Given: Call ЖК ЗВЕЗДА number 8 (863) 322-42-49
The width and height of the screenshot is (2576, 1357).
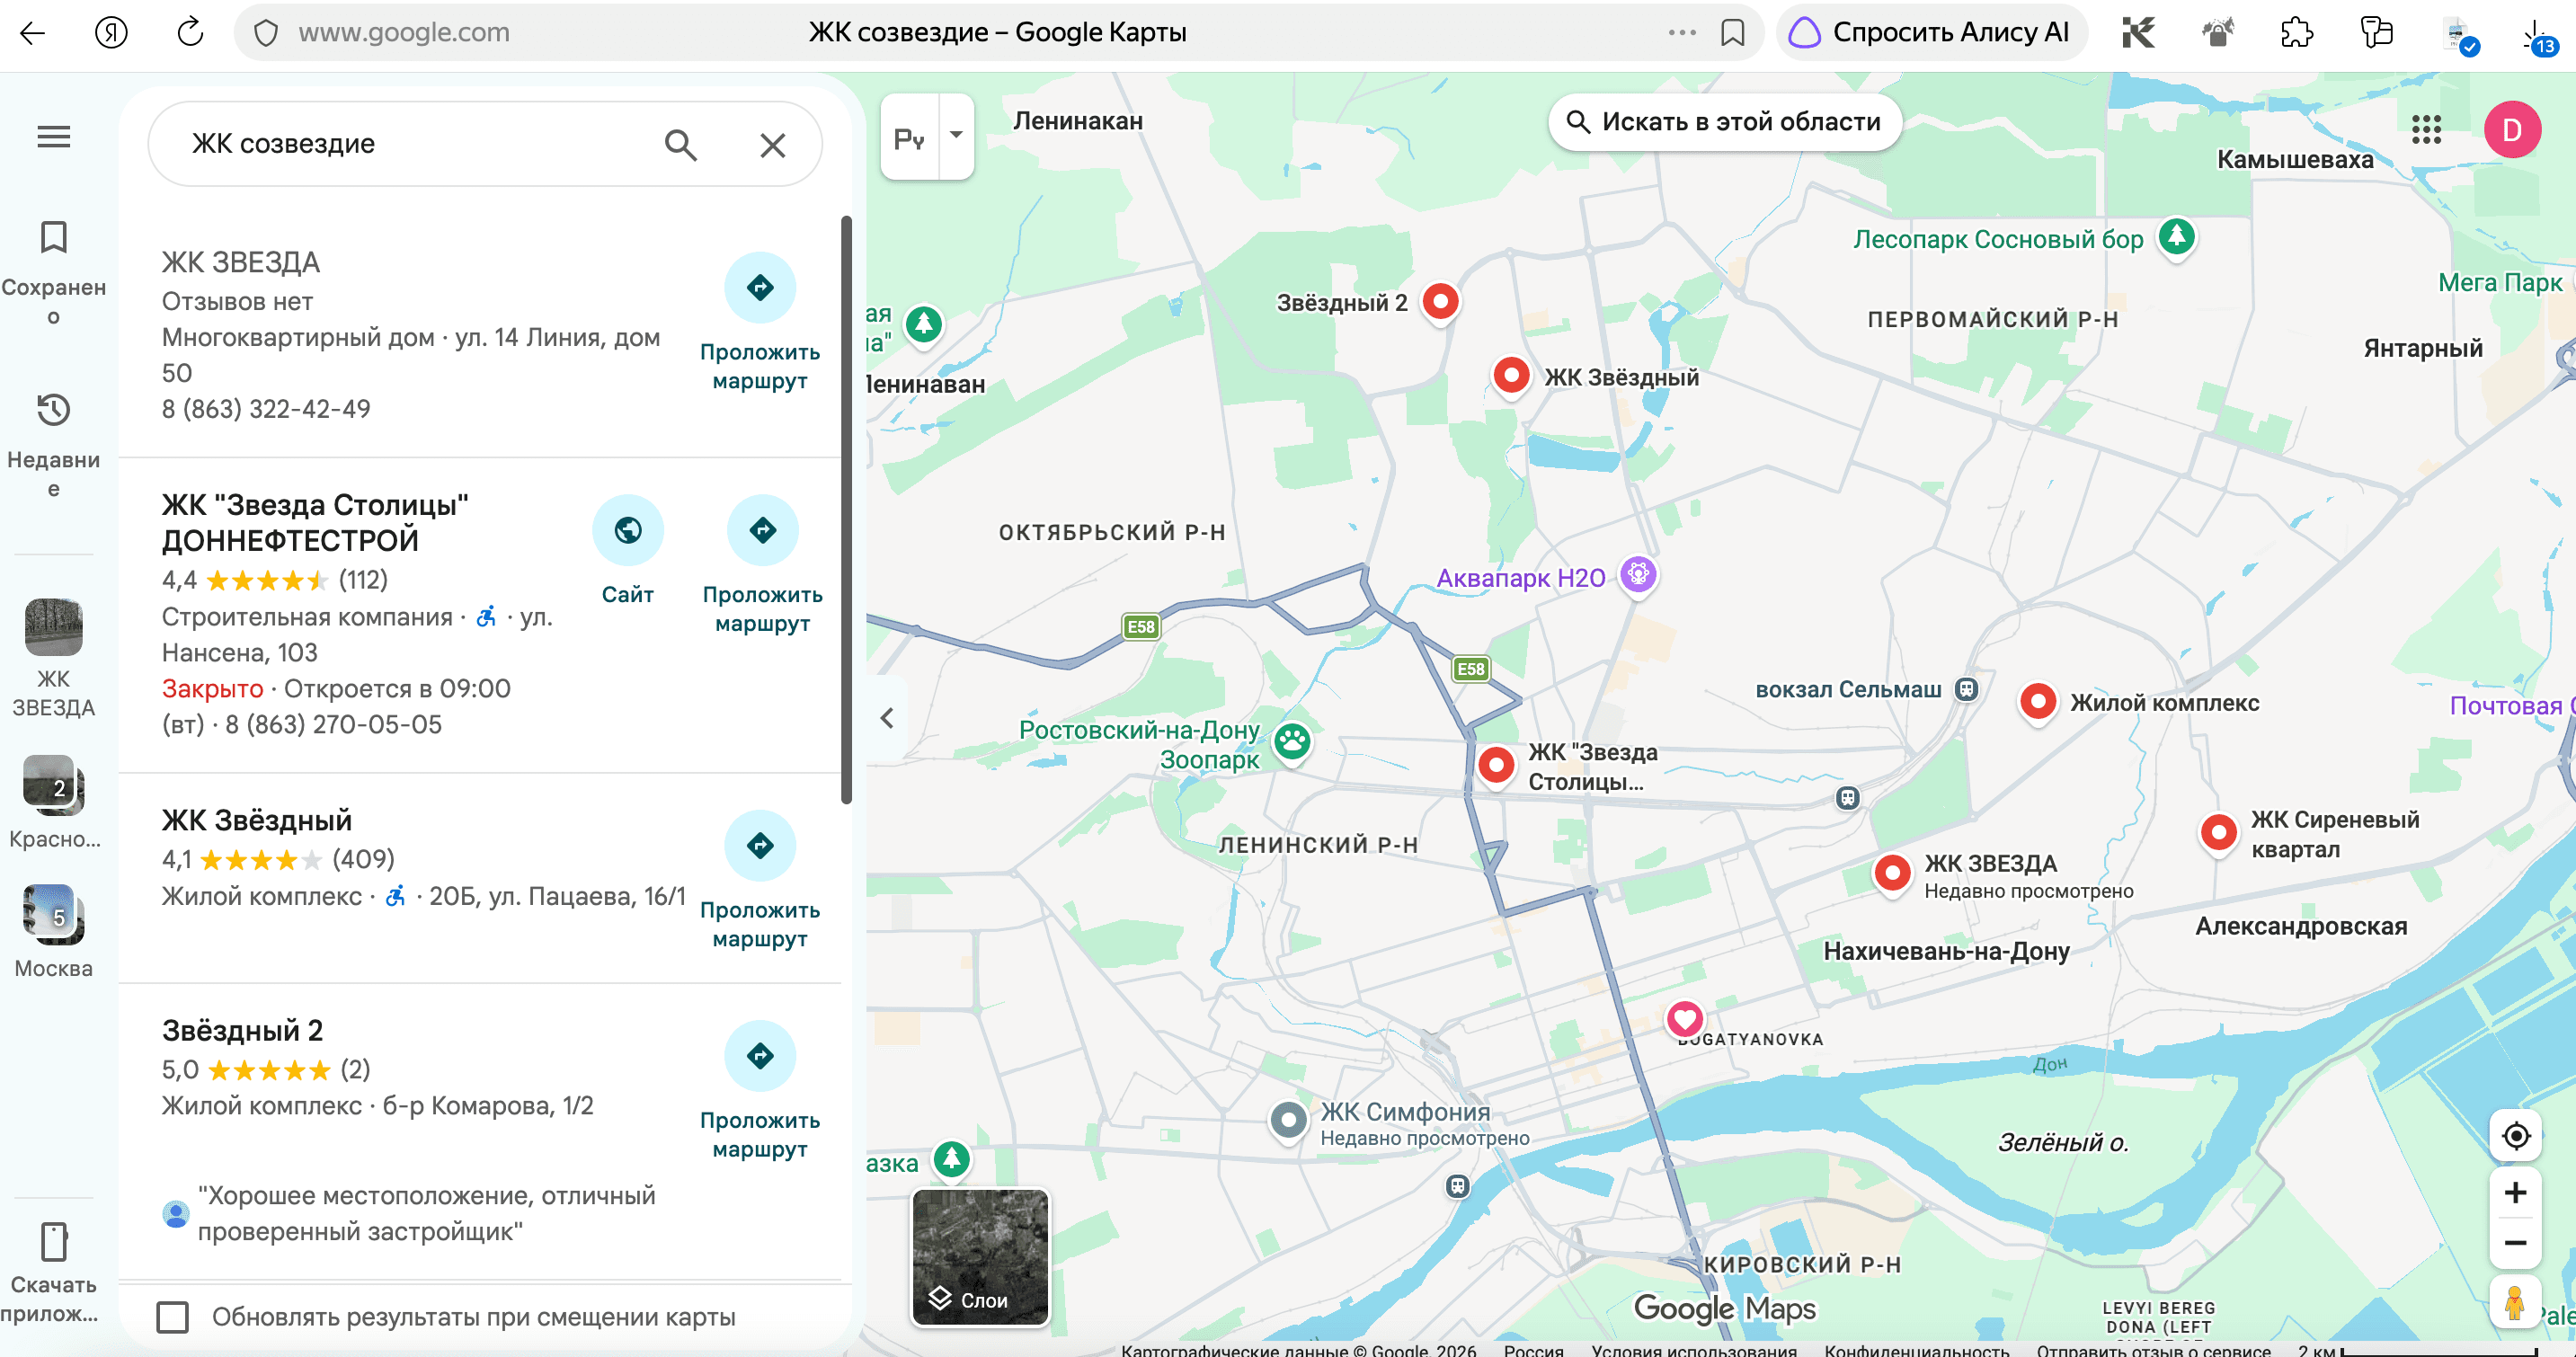Looking at the screenshot, I should [x=266, y=409].
